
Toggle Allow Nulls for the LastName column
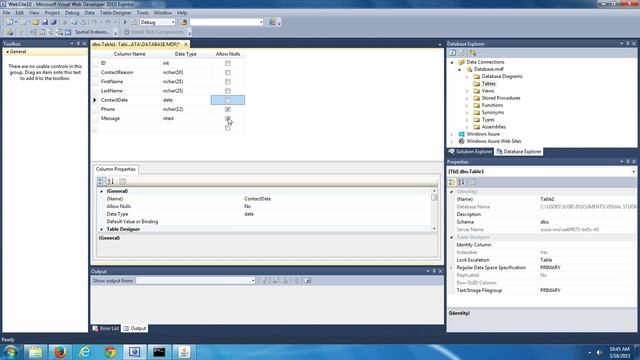(x=228, y=91)
